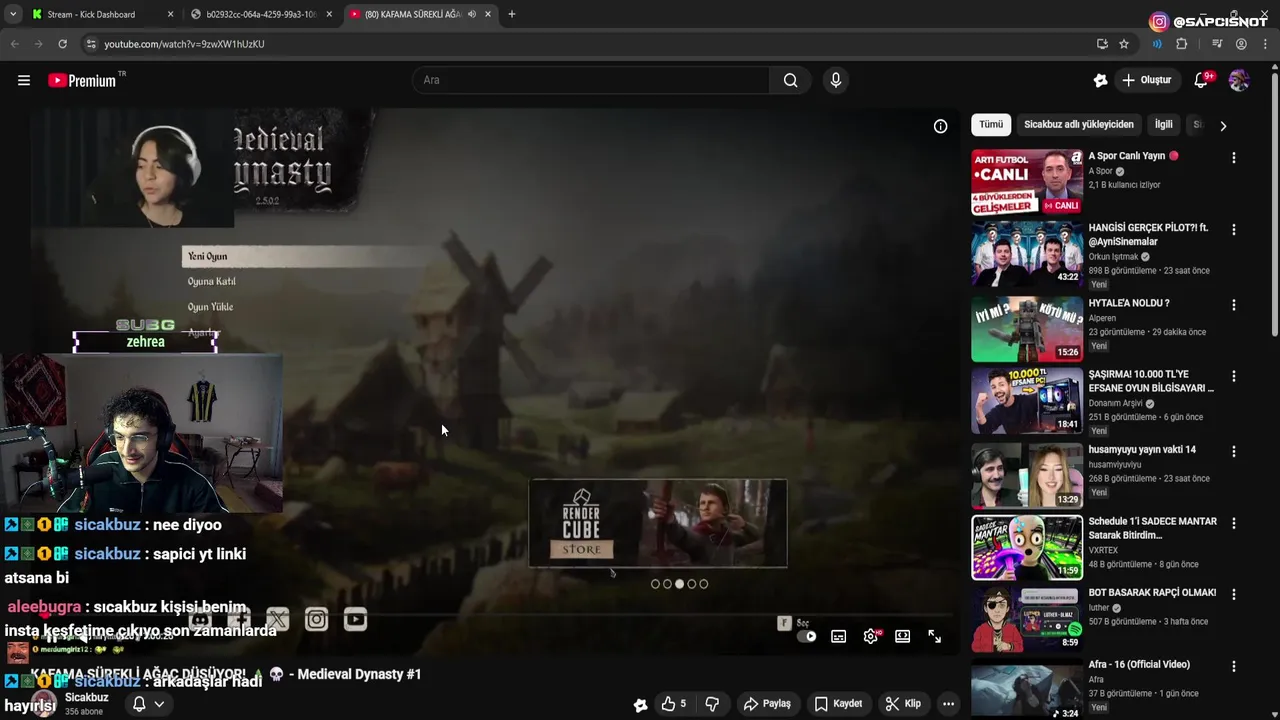
Task: Open the Orkun Işıtmak channel link
Action: tap(1113, 257)
